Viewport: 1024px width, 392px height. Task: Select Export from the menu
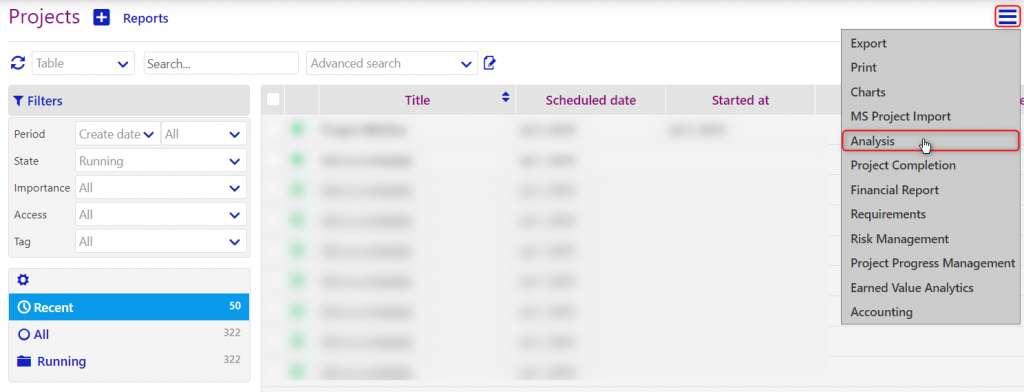[x=930, y=43]
